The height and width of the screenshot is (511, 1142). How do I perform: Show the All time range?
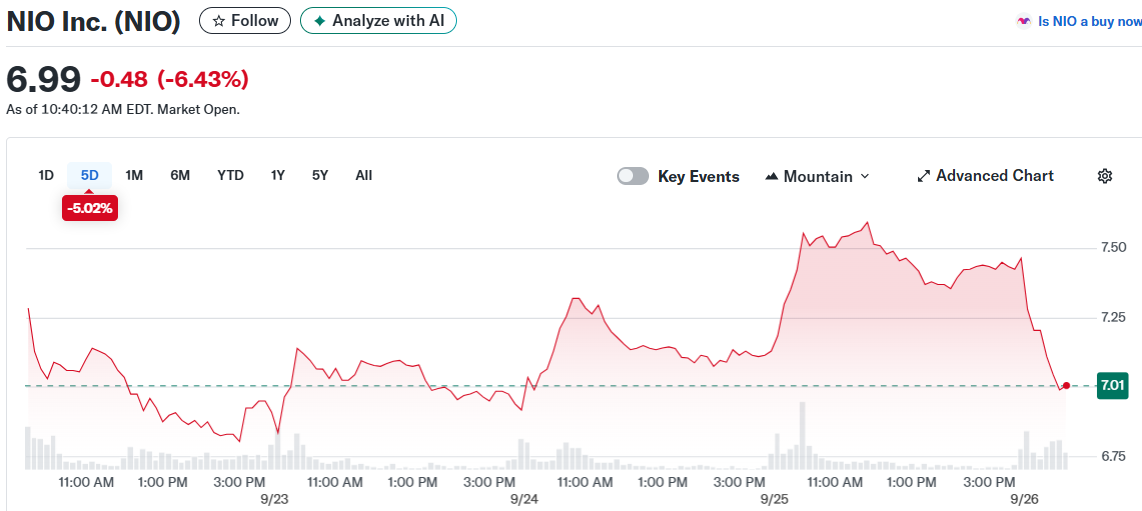pos(363,175)
